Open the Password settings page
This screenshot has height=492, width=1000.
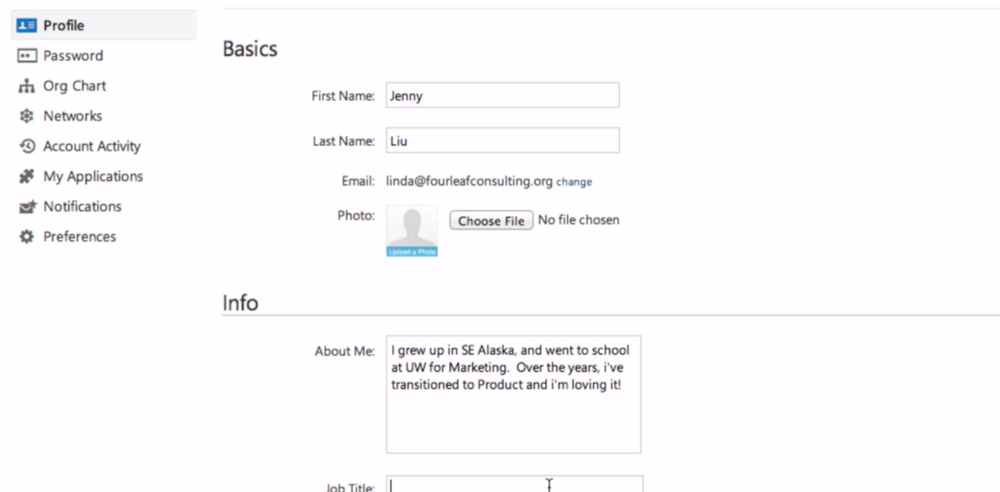(73, 56)
